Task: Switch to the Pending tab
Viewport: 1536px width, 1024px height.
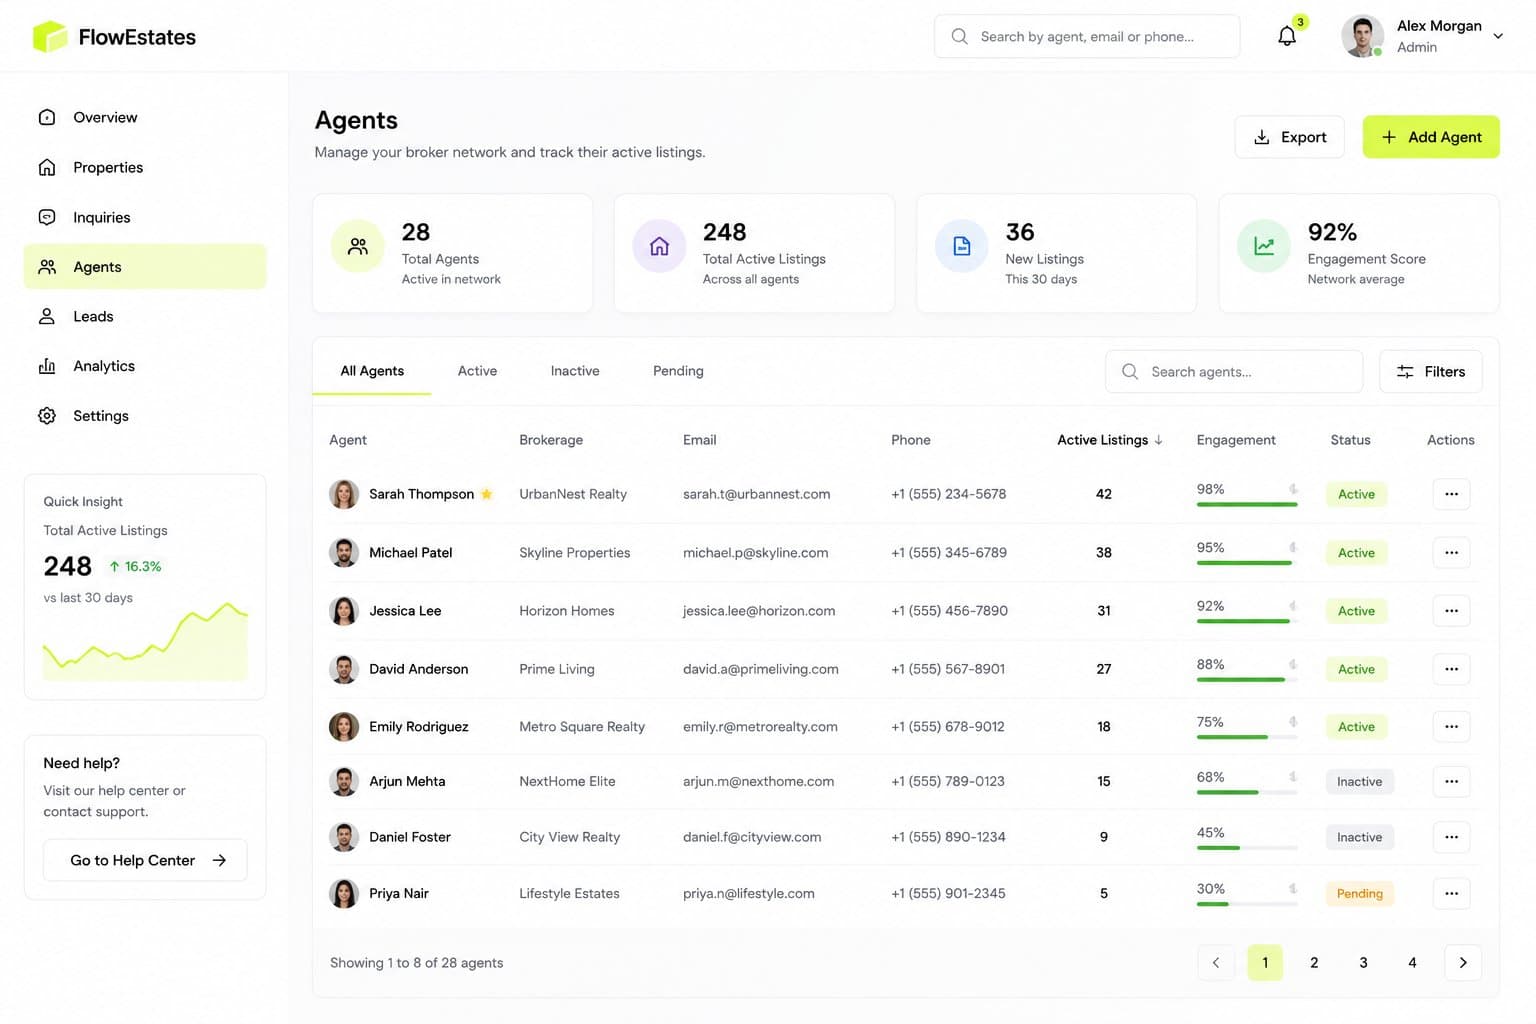Action: click(x=678, y=371)
